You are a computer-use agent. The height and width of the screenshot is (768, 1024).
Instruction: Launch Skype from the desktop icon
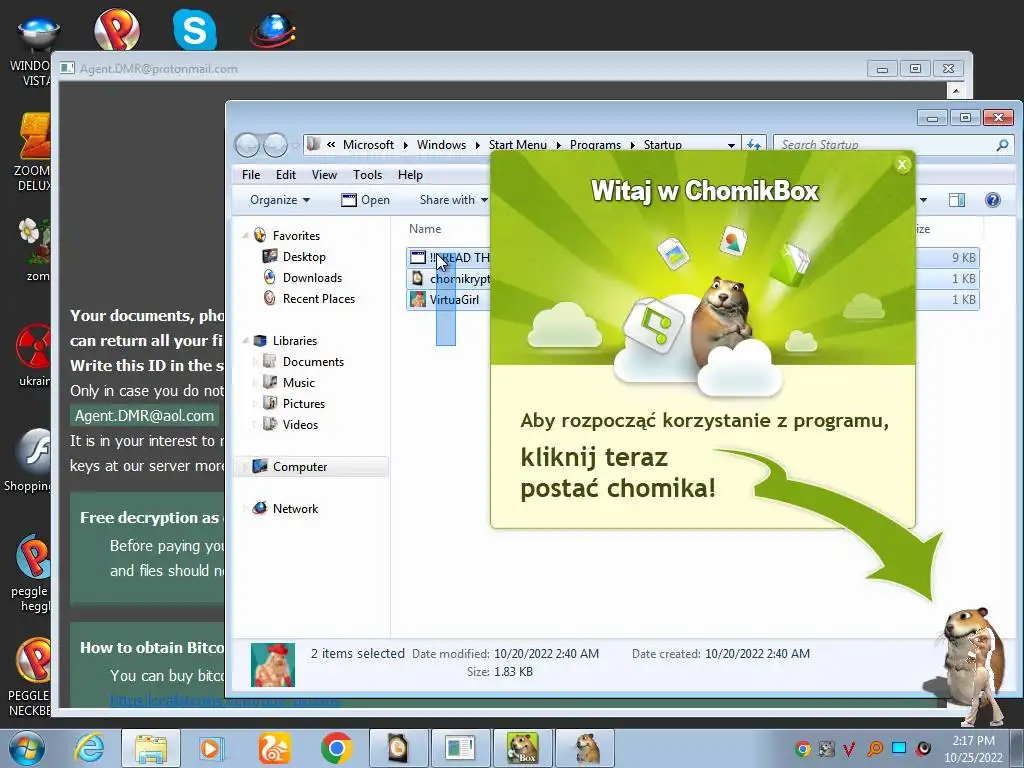coord(195,29)
